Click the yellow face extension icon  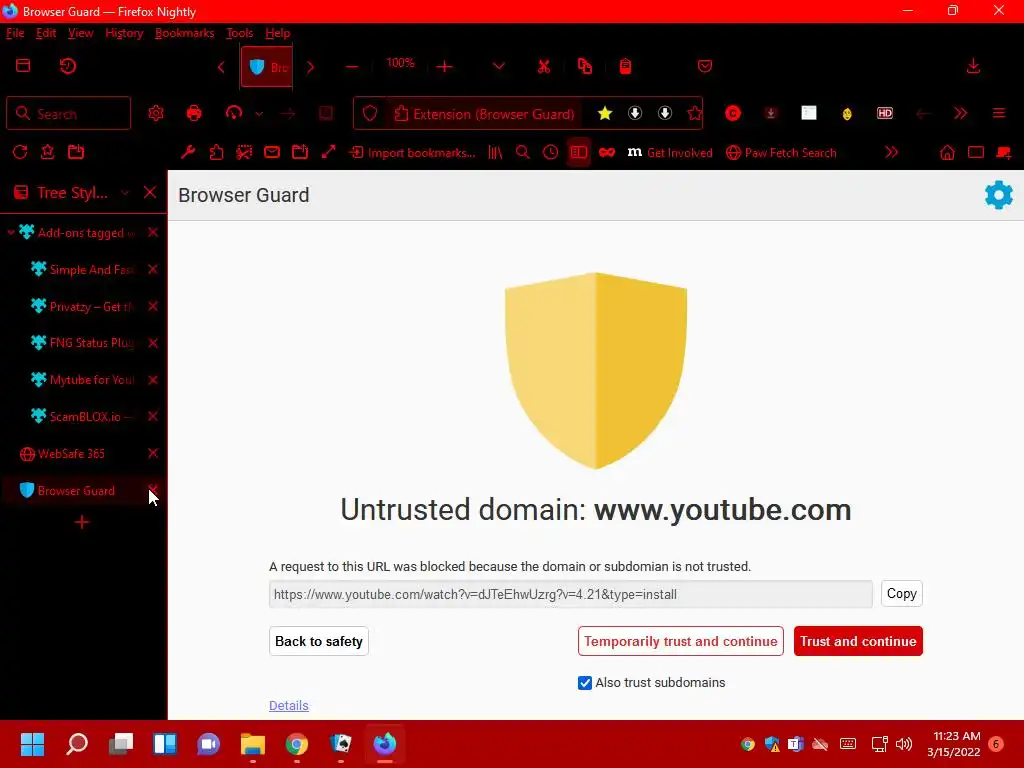(847, 114)
